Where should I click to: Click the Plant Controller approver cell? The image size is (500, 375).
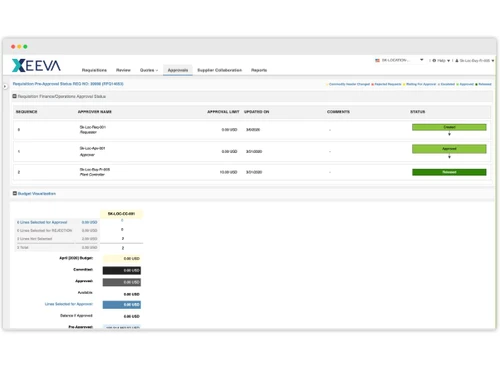94,172
